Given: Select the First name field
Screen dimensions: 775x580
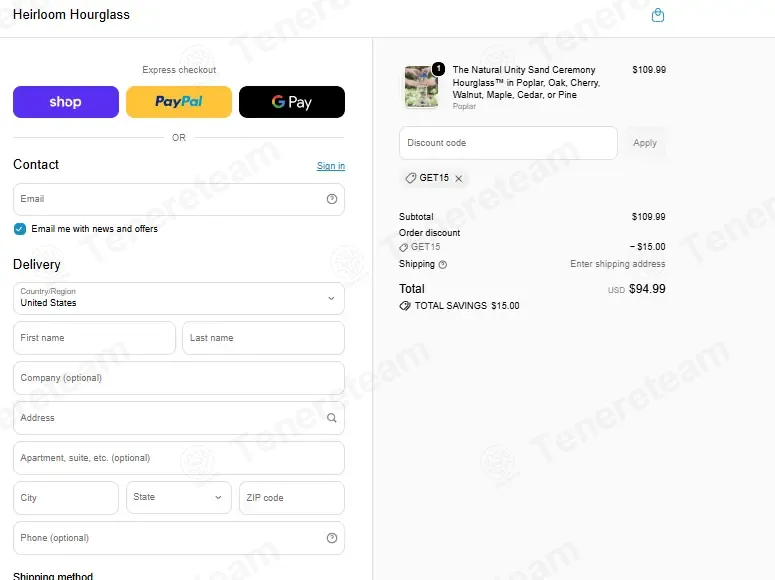Looking at the screenshot, I should tap(94, 338).
